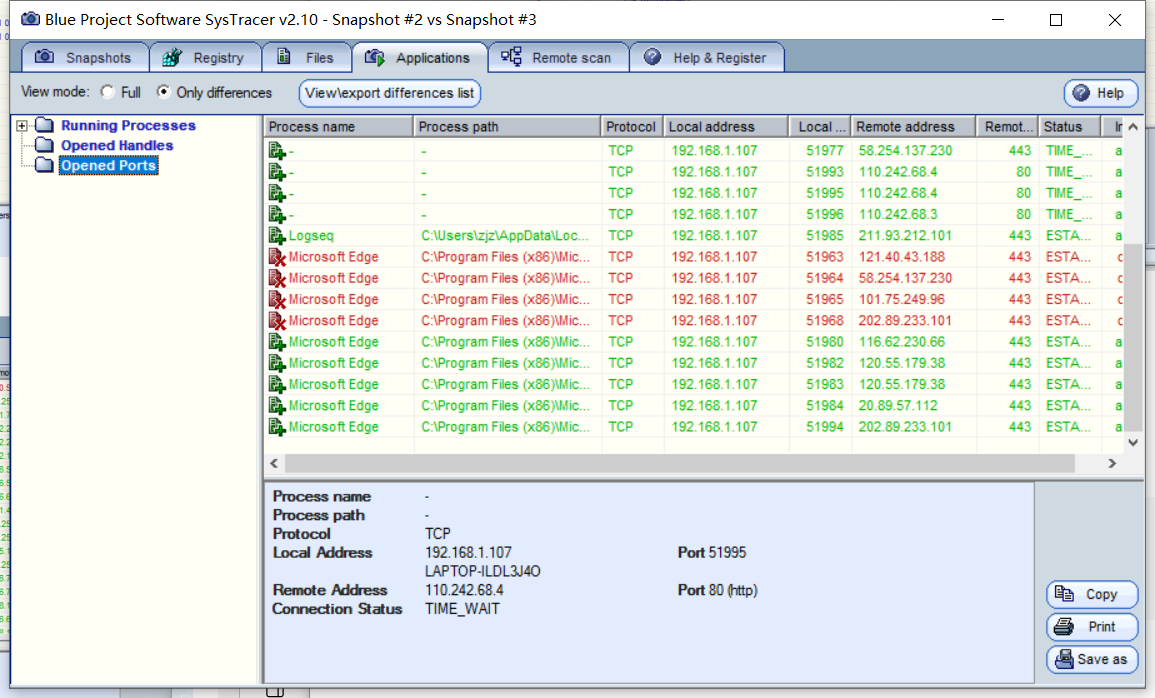The height and width of the screenshot is (698, 1155).
Task: Click remote address 121.40.43.188
Action: point(903,257)
